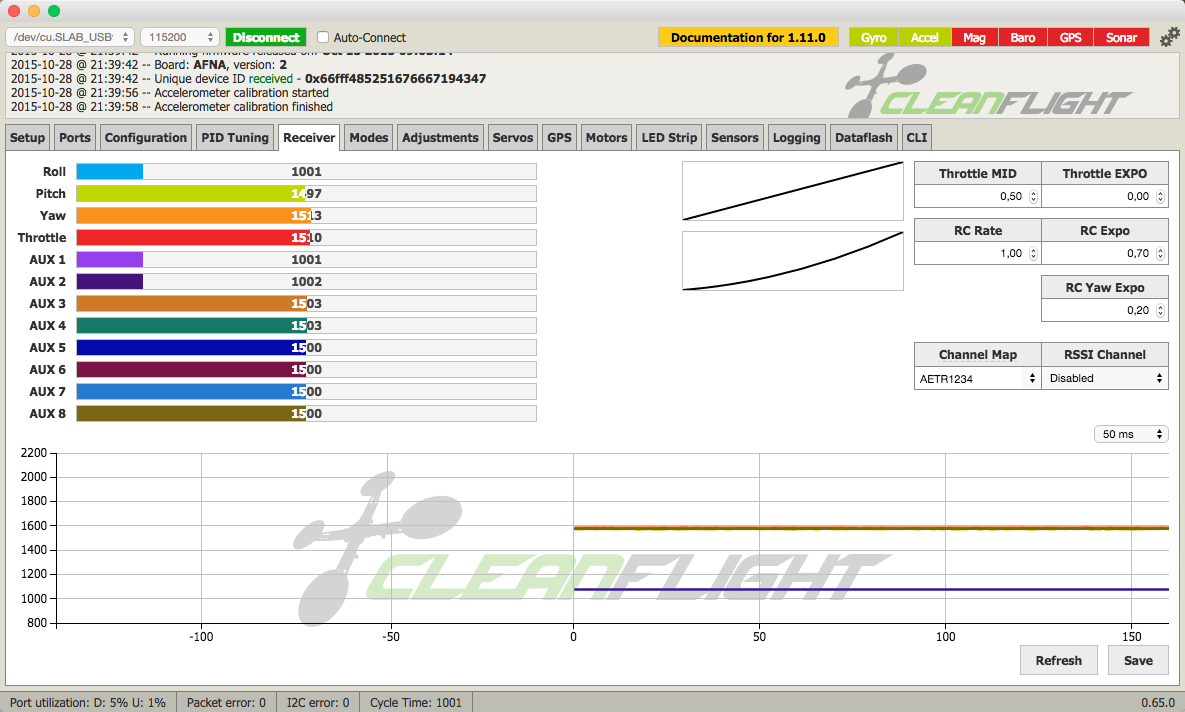The height and width of the screenshot is (712, 1185).
Task: Open the serial port dropdown
Action: pos(70,37)
